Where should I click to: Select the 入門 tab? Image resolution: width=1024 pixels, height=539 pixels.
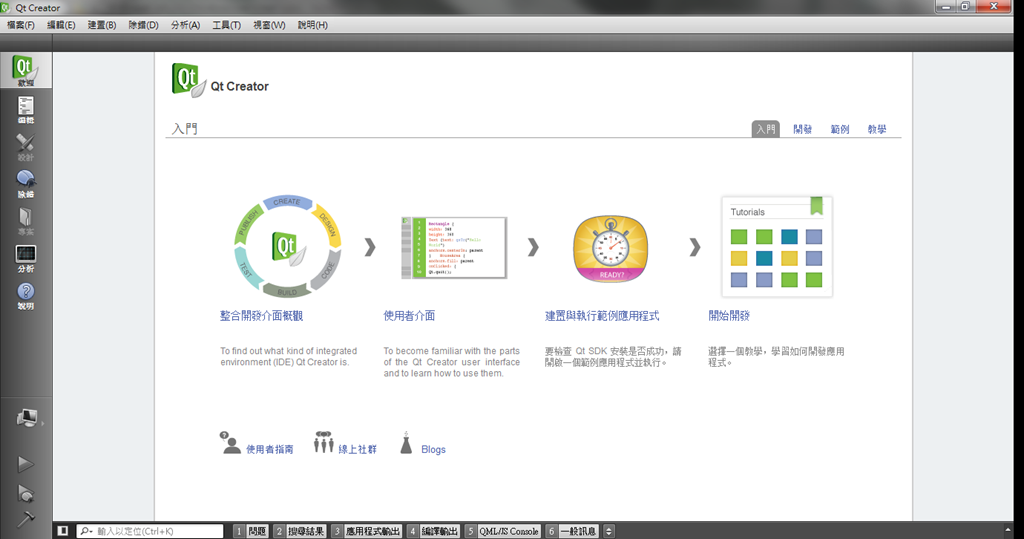[x=765, y=129]
